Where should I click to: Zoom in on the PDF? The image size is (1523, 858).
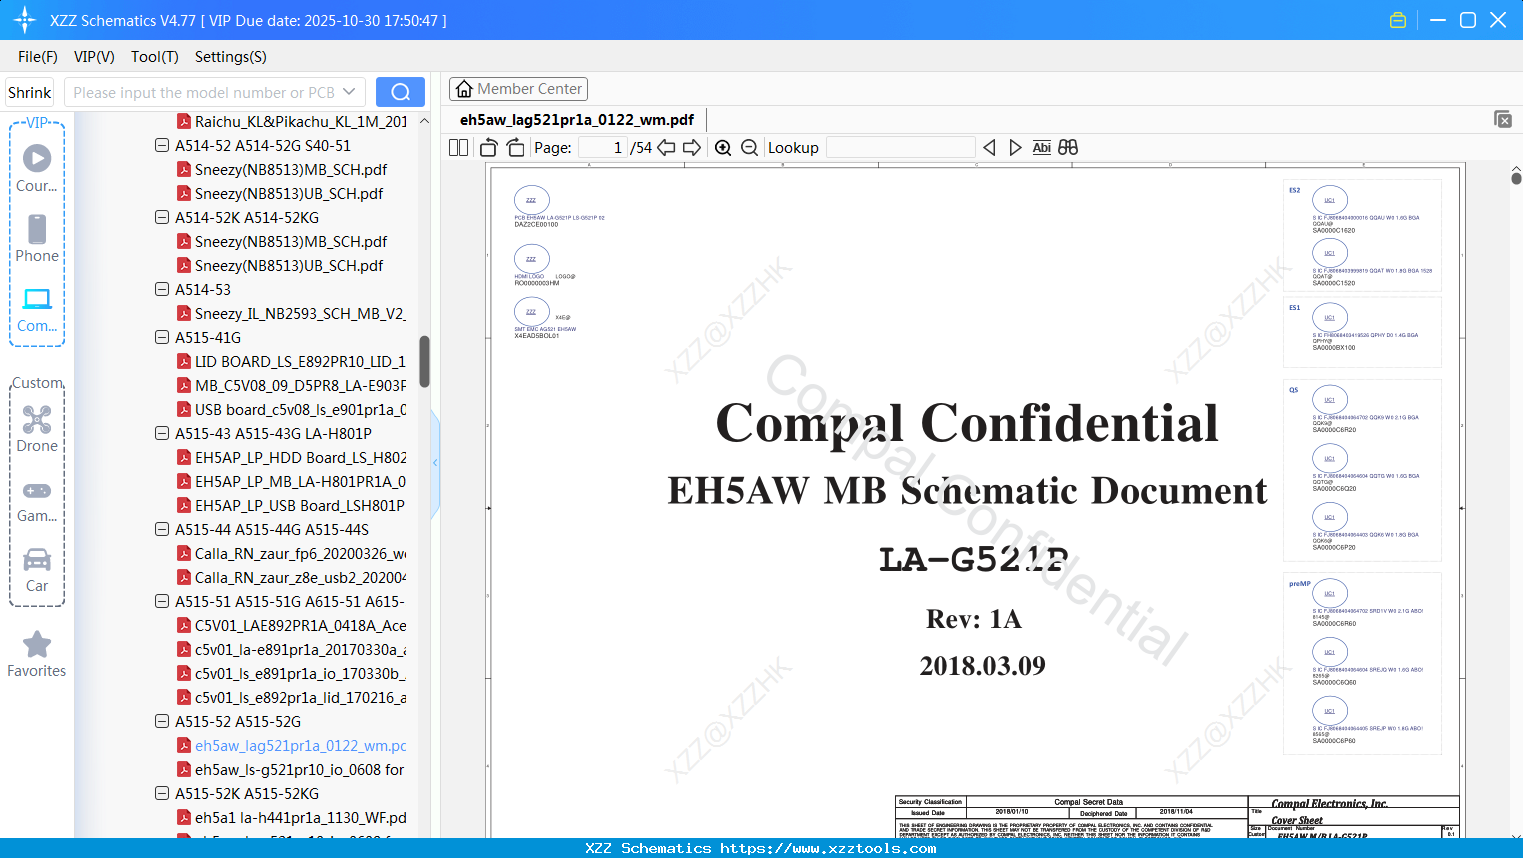(723, 148)
